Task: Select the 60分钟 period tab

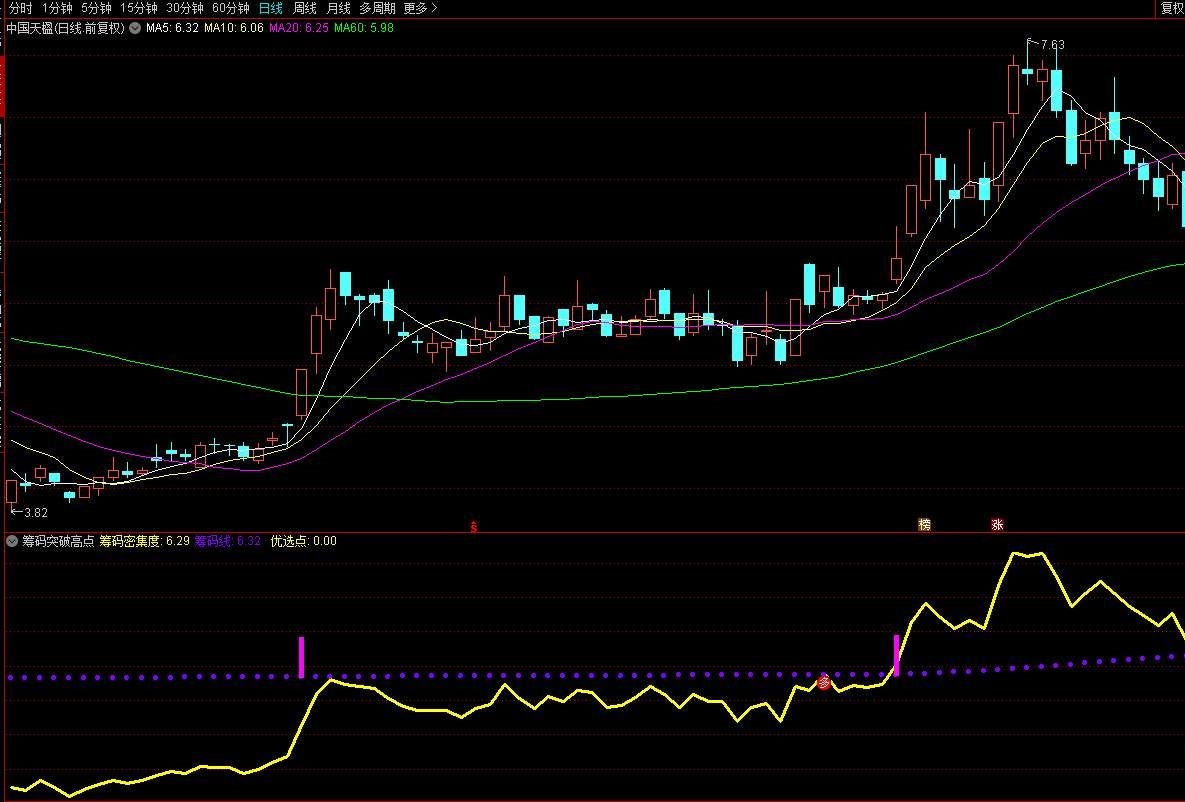Action: (231, 8)
